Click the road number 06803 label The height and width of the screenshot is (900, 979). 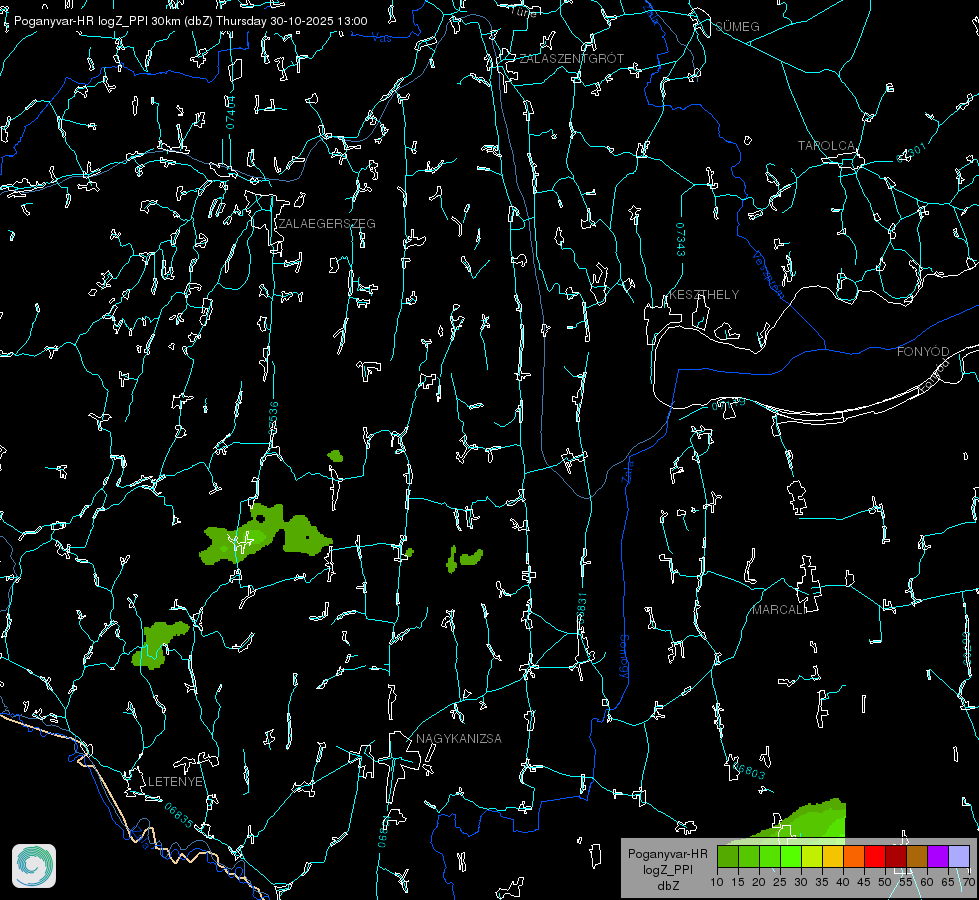(749, 769)
